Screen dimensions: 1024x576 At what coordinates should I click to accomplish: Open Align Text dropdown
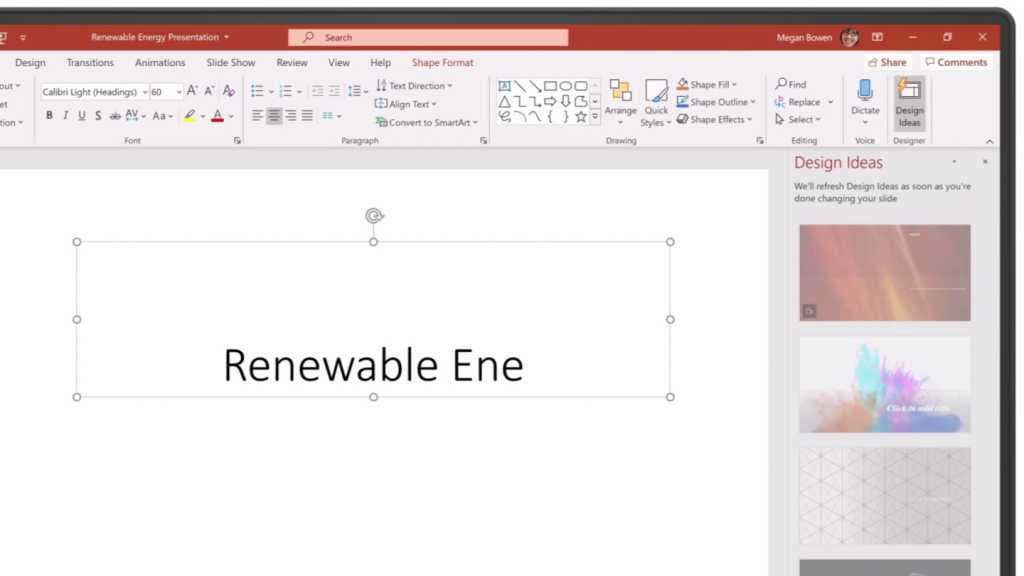(406, 104)
